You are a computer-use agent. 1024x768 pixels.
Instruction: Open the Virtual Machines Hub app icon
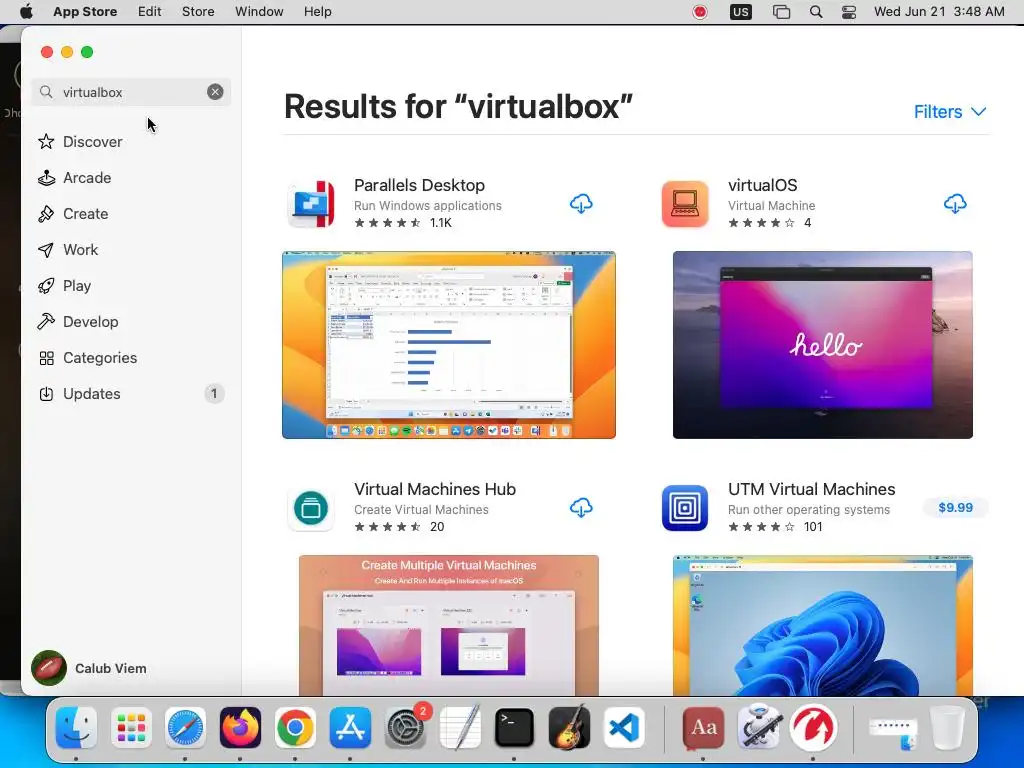tap(311, 508)
